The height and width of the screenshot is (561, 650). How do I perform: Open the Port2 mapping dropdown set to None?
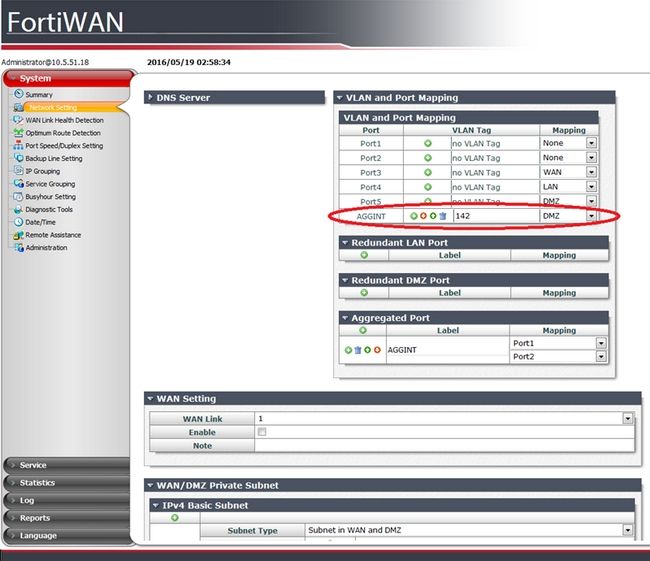click(592, 158)
